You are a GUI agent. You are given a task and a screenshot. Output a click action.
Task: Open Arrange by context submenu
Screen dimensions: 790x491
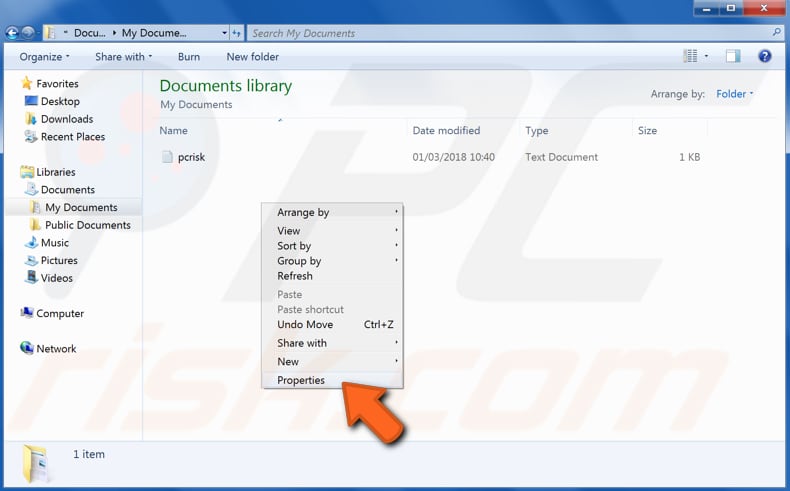click(x=333, y=212)
